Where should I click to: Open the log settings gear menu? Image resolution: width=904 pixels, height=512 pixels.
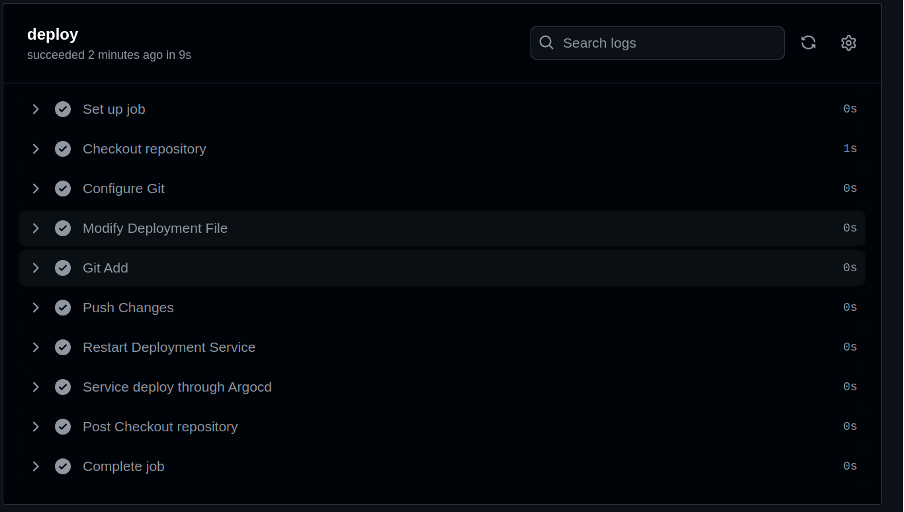click(x=848, y=43)
